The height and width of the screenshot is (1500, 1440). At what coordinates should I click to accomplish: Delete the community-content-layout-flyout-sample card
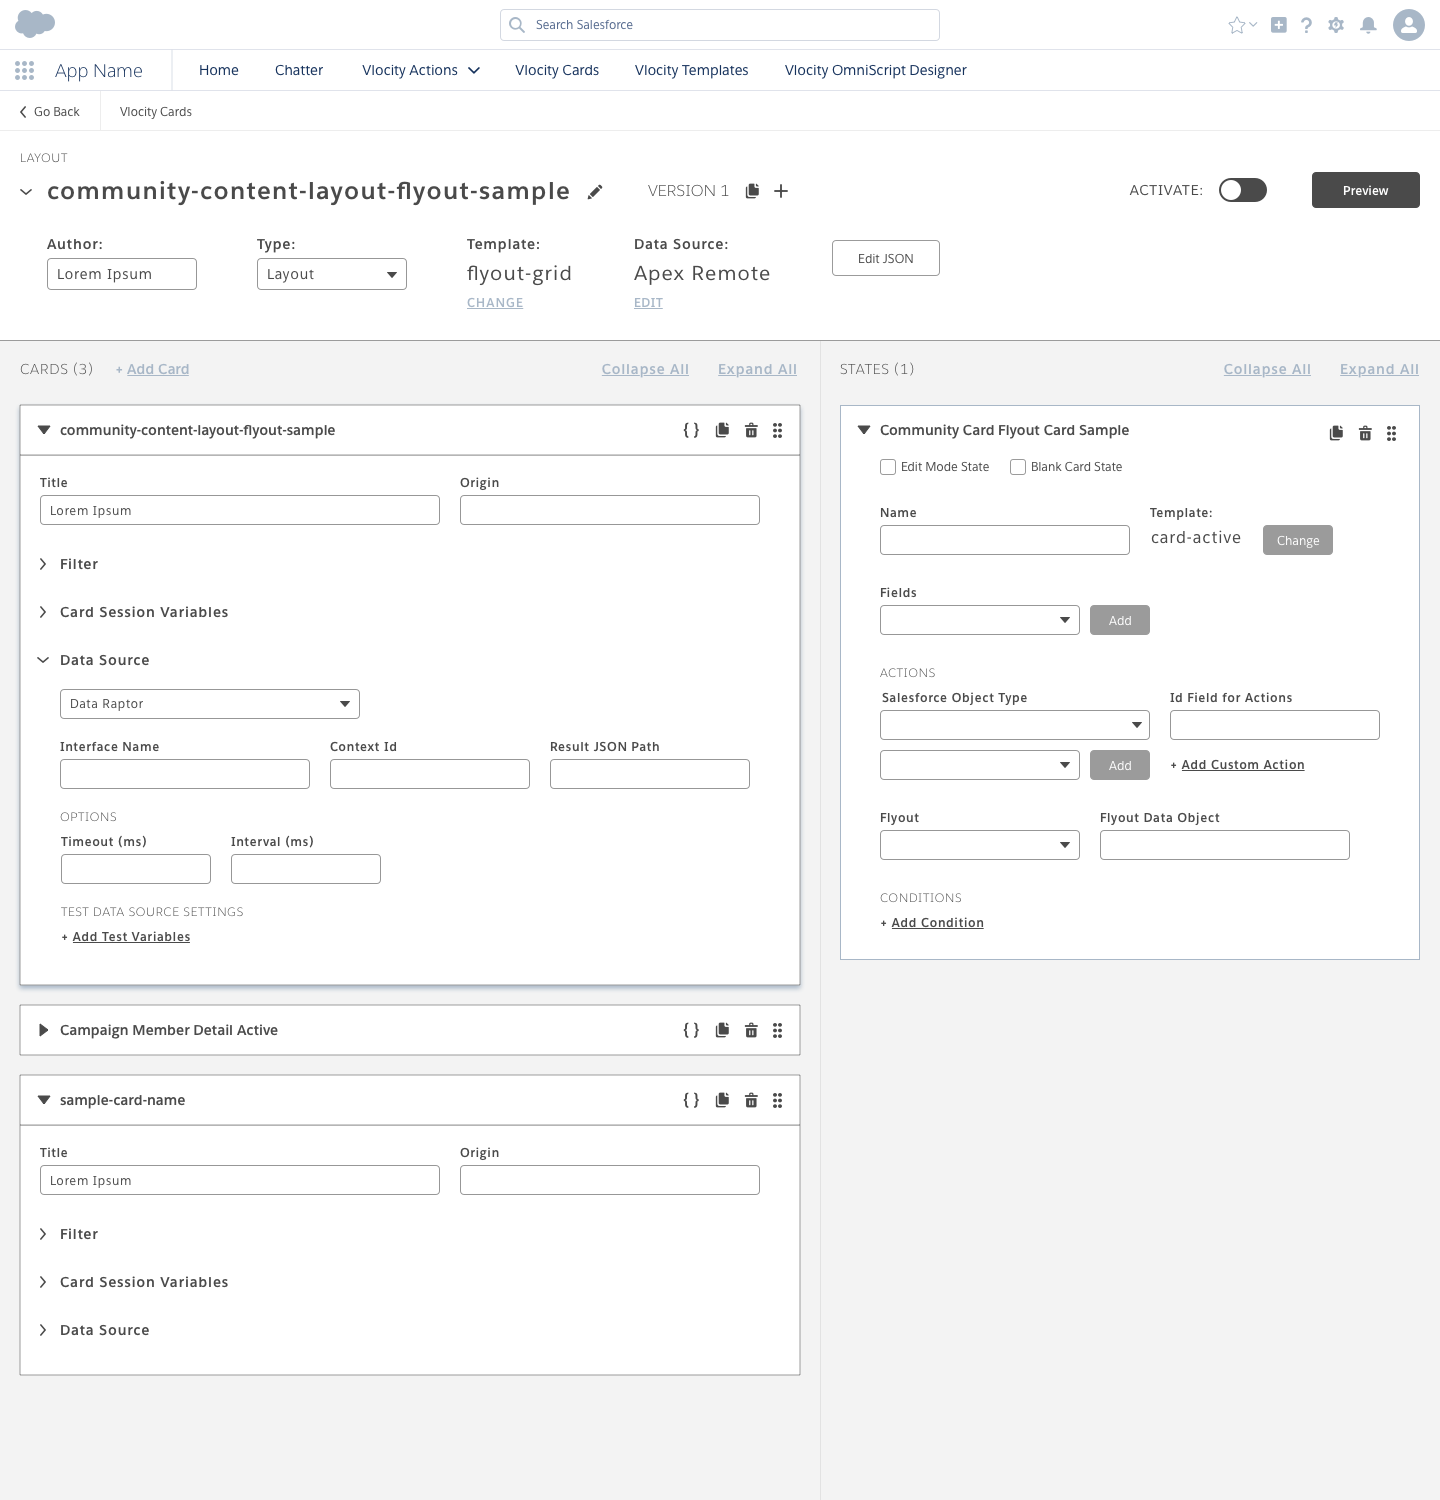[751, 430]
